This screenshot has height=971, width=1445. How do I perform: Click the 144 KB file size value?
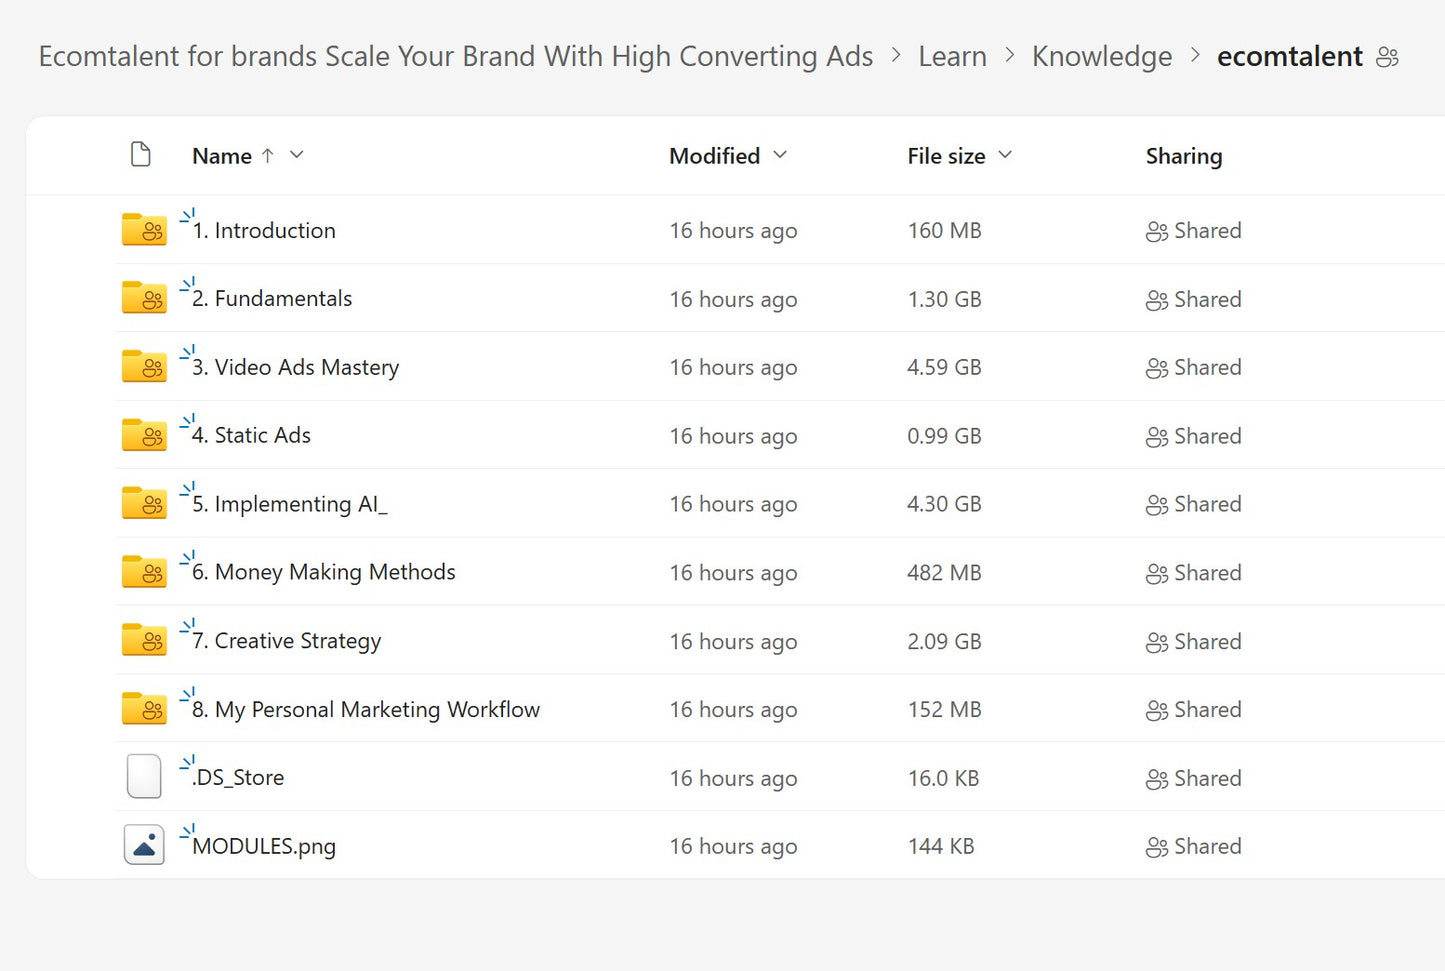pyautogui.click(x=940, y=847)
